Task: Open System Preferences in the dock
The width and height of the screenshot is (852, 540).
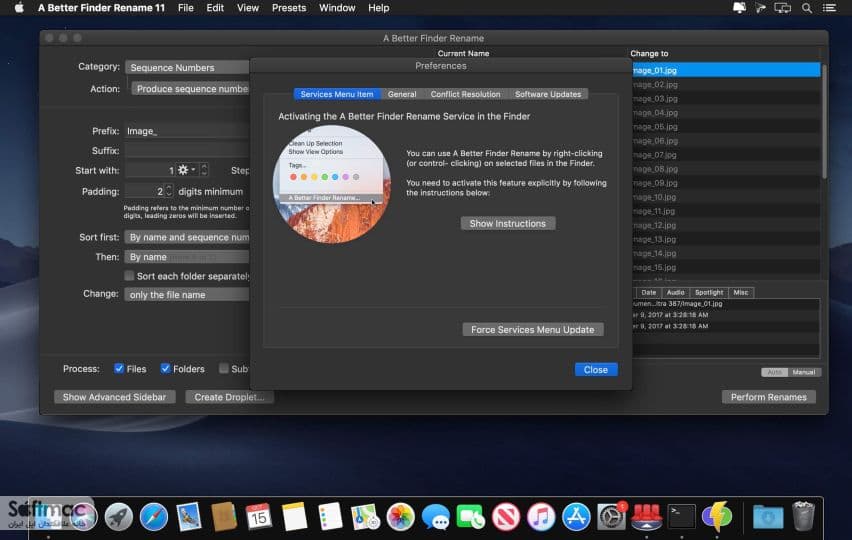Action: [611, 516]
